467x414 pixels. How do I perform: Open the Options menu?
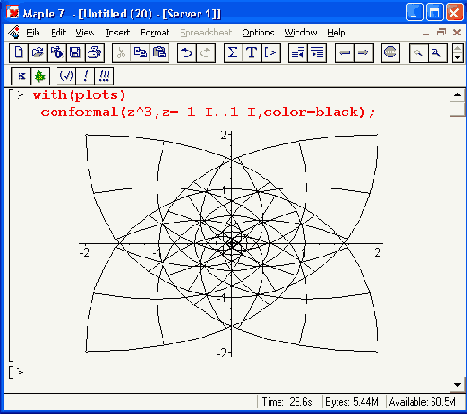(x=258, y=32)
